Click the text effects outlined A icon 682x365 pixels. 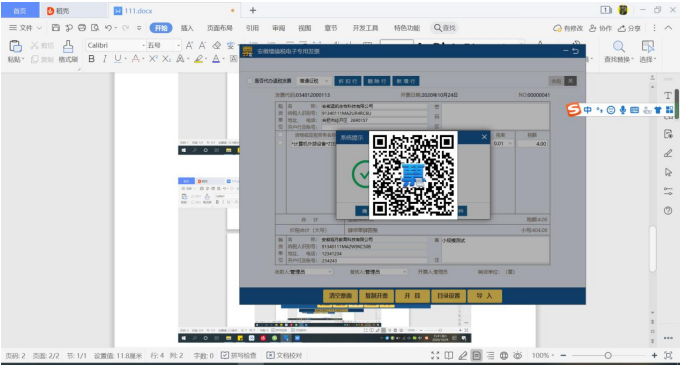180,59
